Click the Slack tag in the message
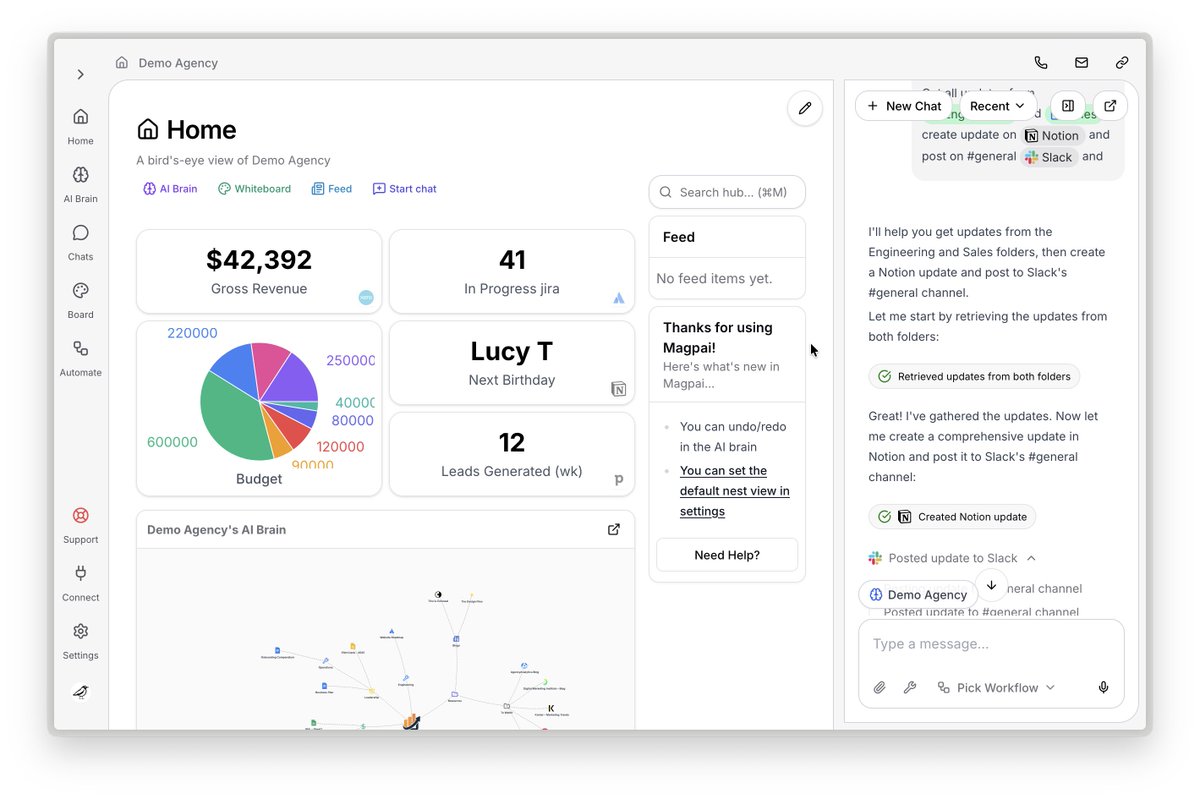 pos(1049,157)
